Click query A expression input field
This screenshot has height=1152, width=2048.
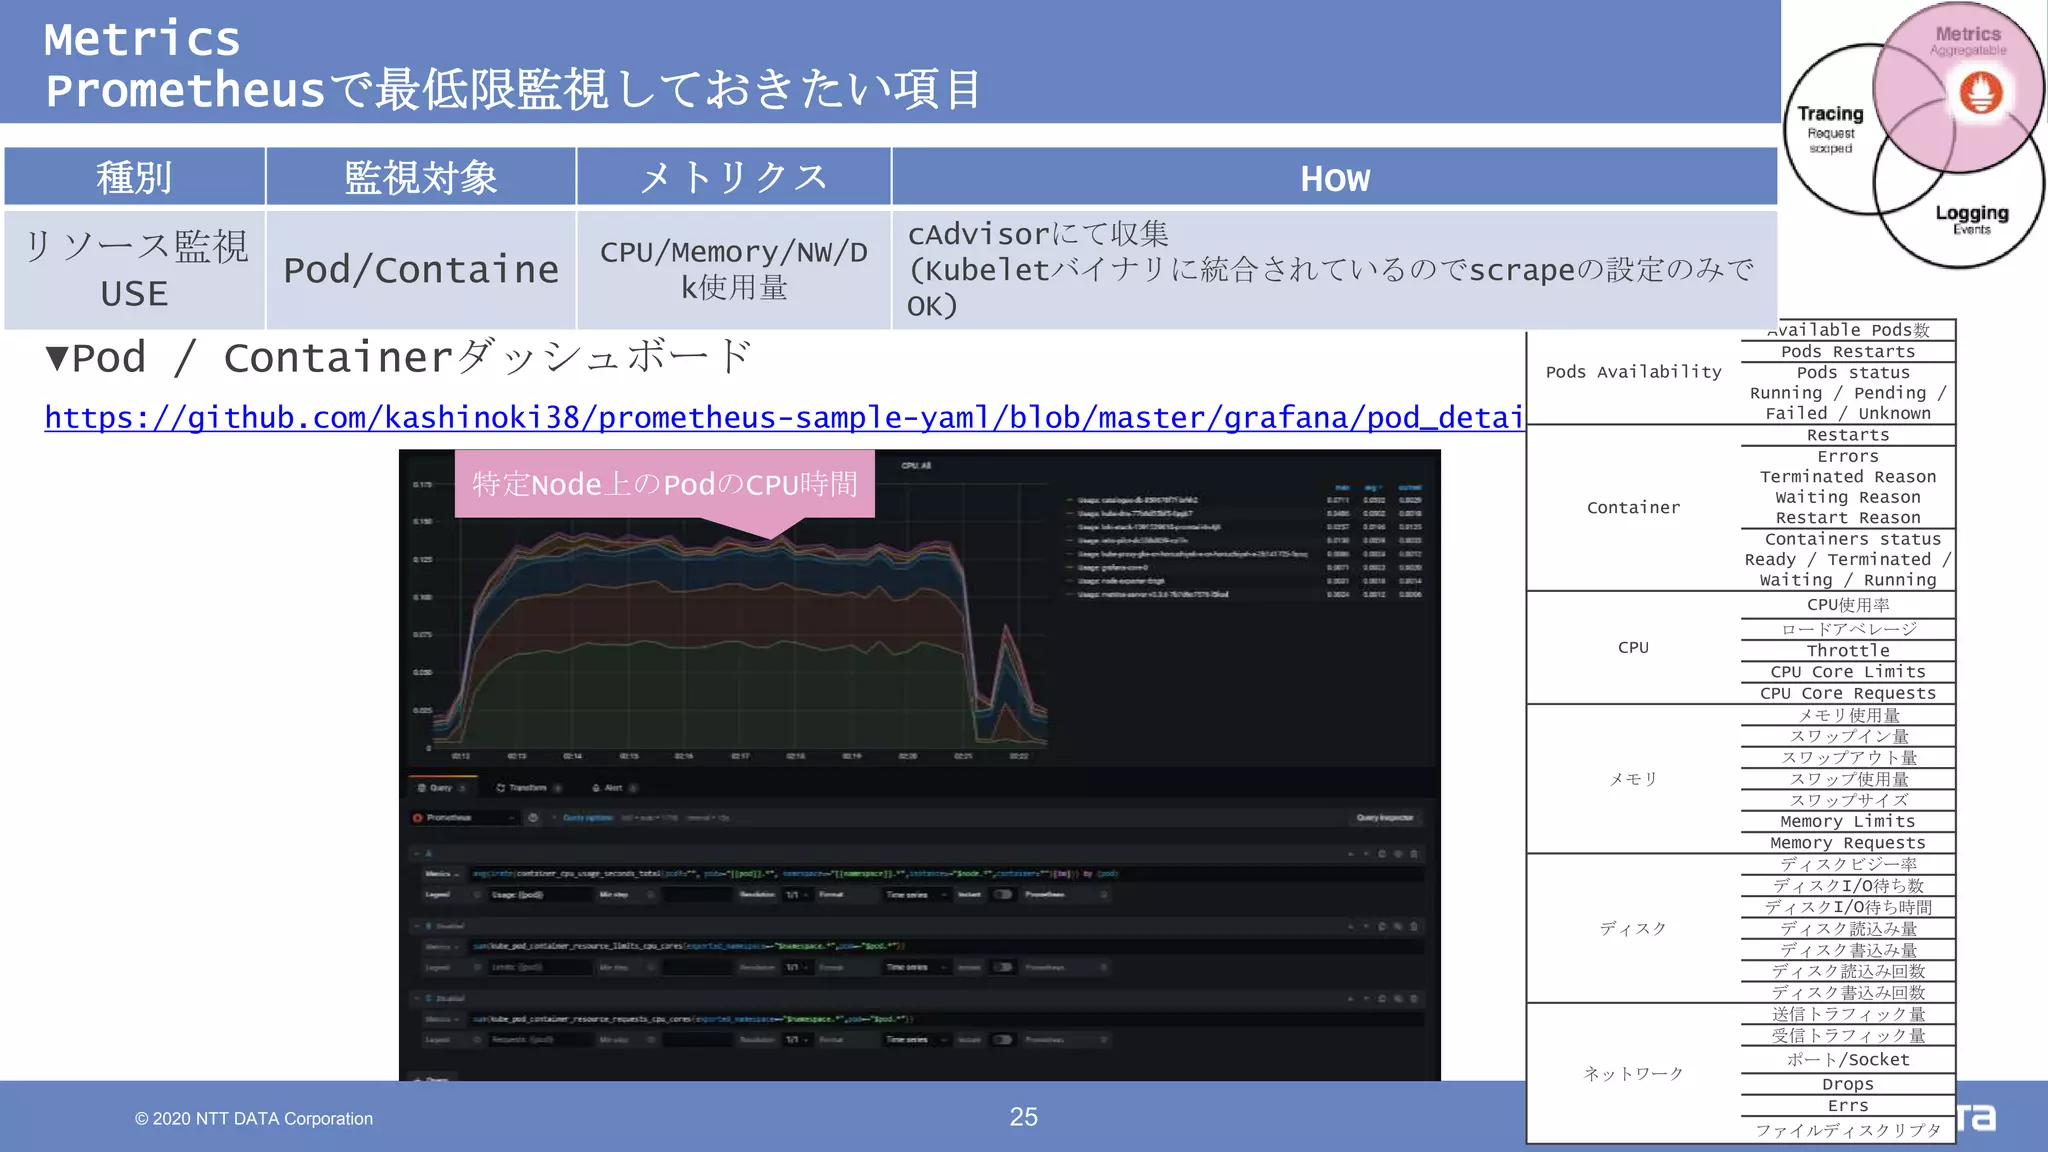pyautogui.click(x=946, y=873)
